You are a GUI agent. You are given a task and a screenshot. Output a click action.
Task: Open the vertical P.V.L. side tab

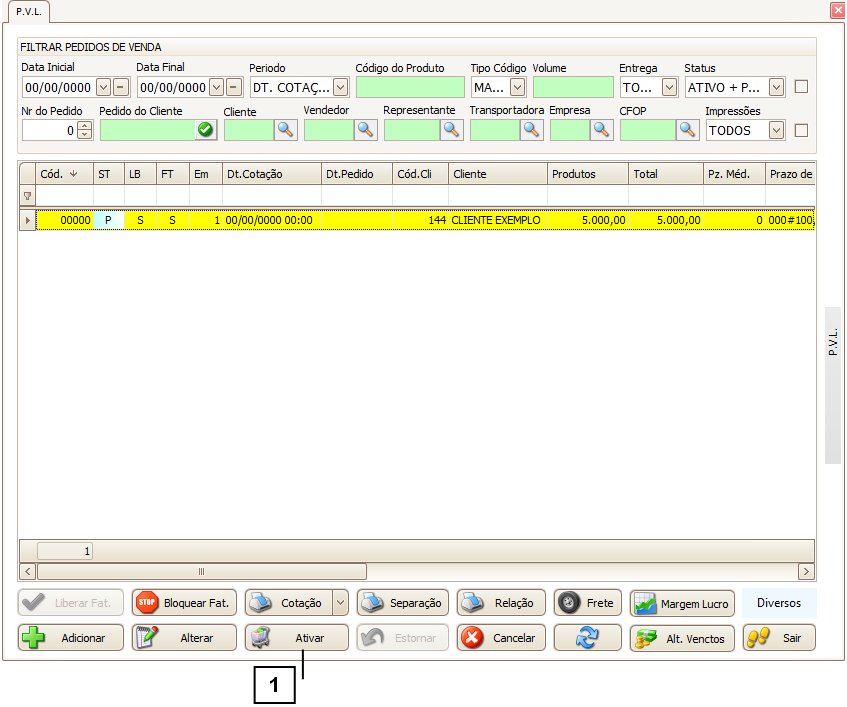click(833, 386)
